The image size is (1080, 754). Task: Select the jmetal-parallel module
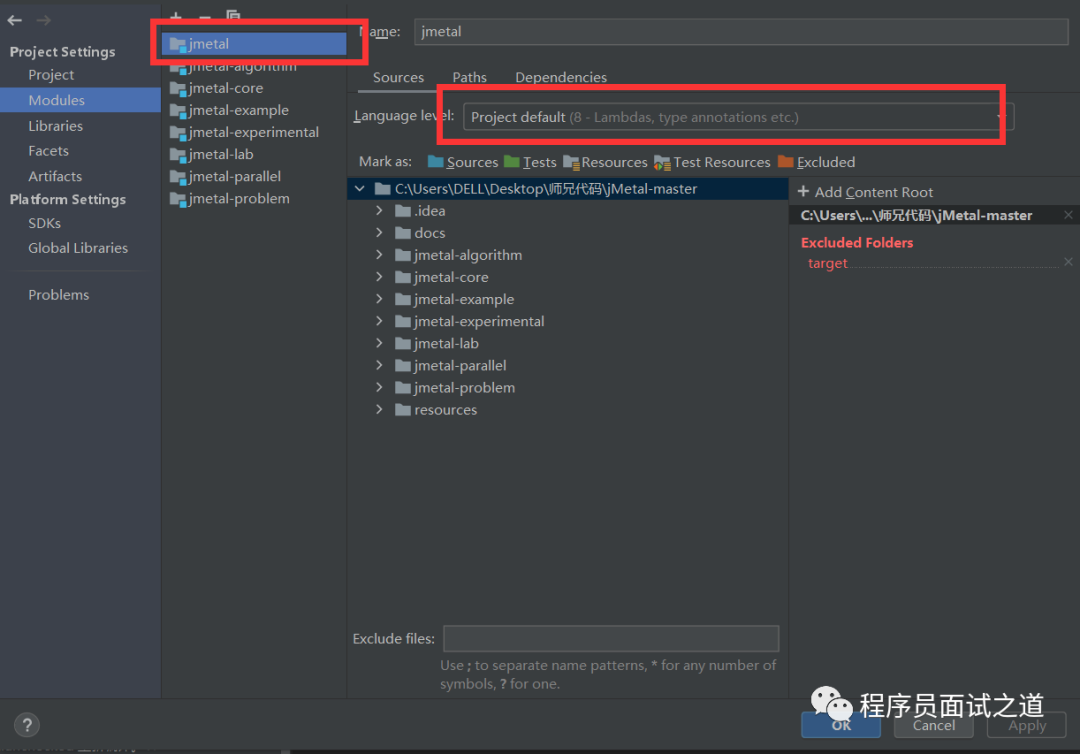click(254, 176)
